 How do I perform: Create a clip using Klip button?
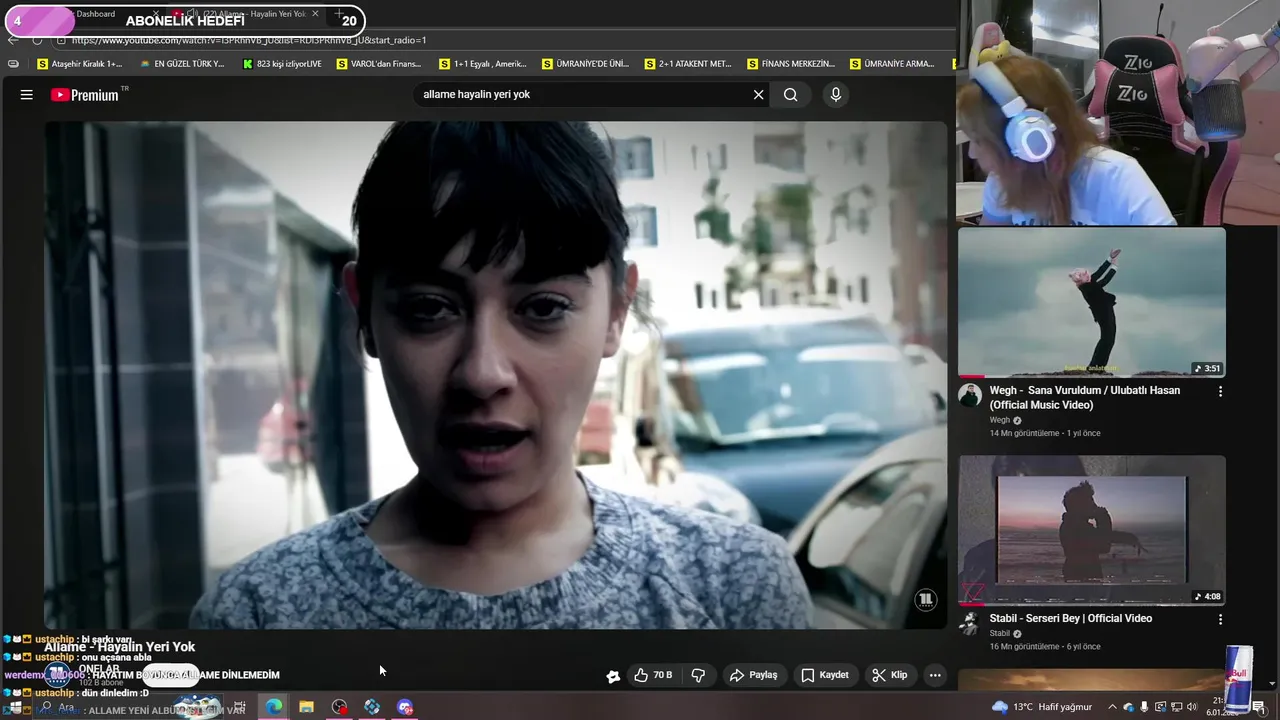[890, 675]
